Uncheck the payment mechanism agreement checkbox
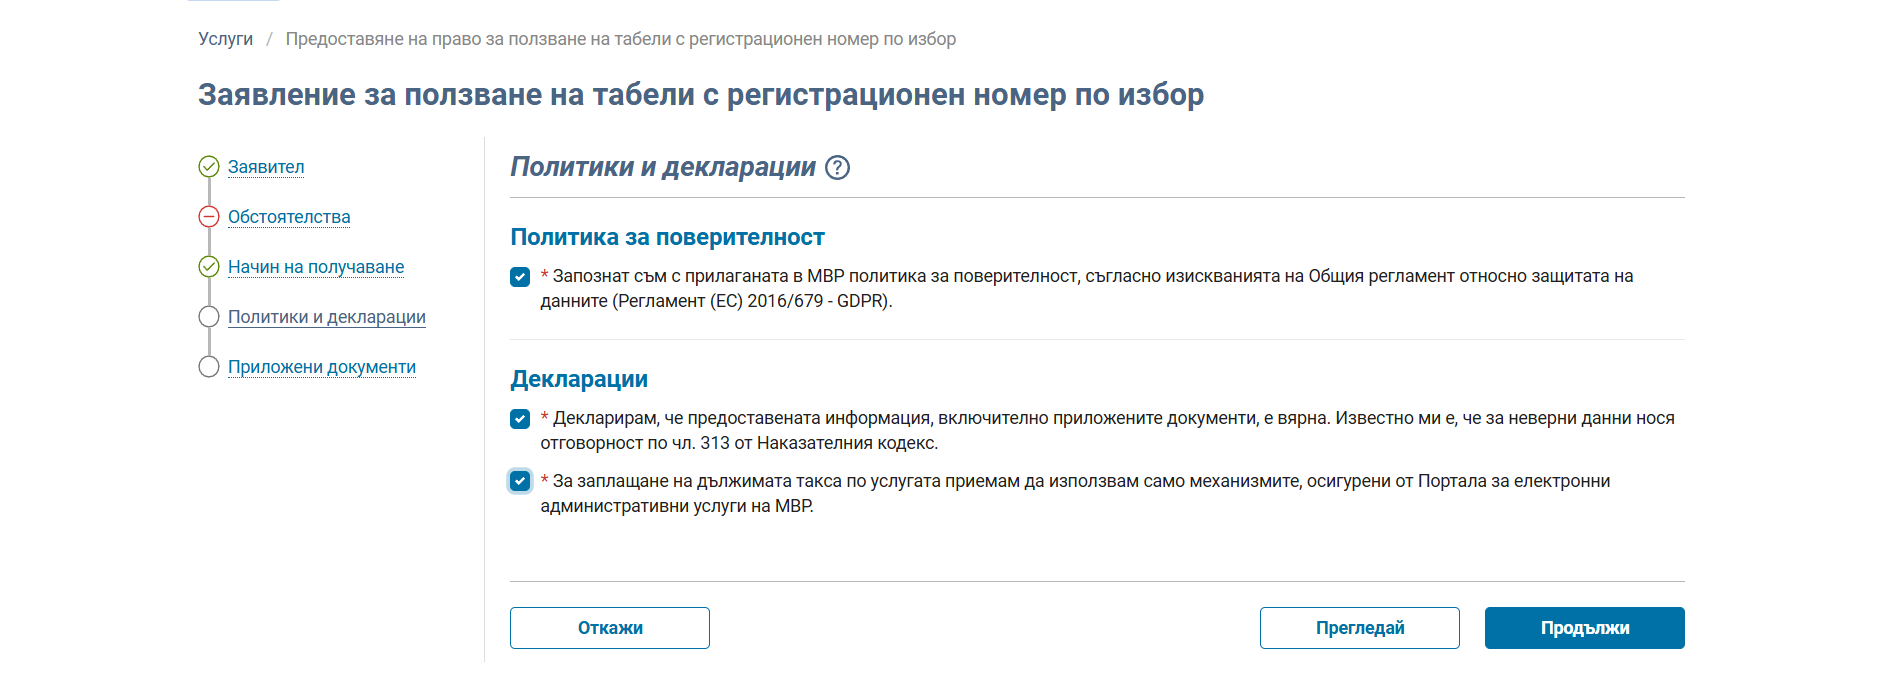Screen dimensions: 1886x696 click(519, 482)
